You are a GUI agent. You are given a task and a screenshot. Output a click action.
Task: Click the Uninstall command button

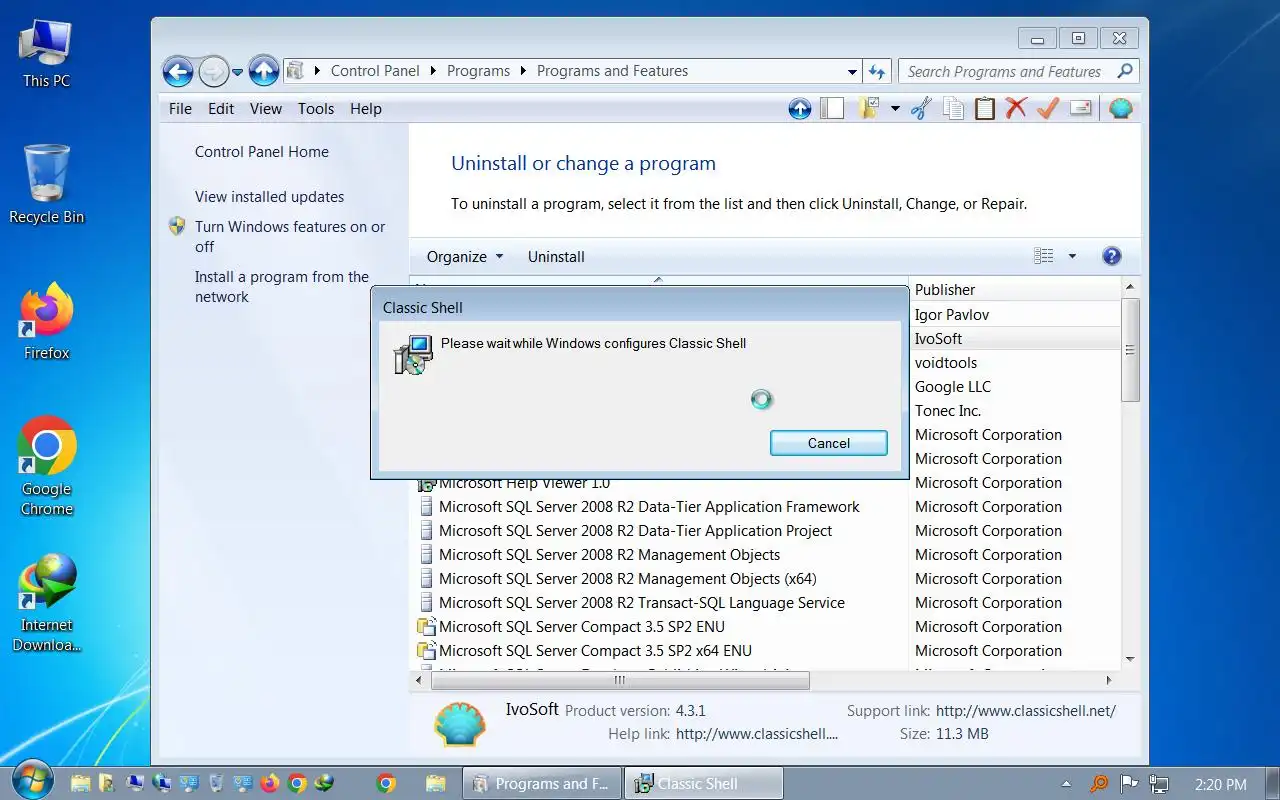click(556, 257)
